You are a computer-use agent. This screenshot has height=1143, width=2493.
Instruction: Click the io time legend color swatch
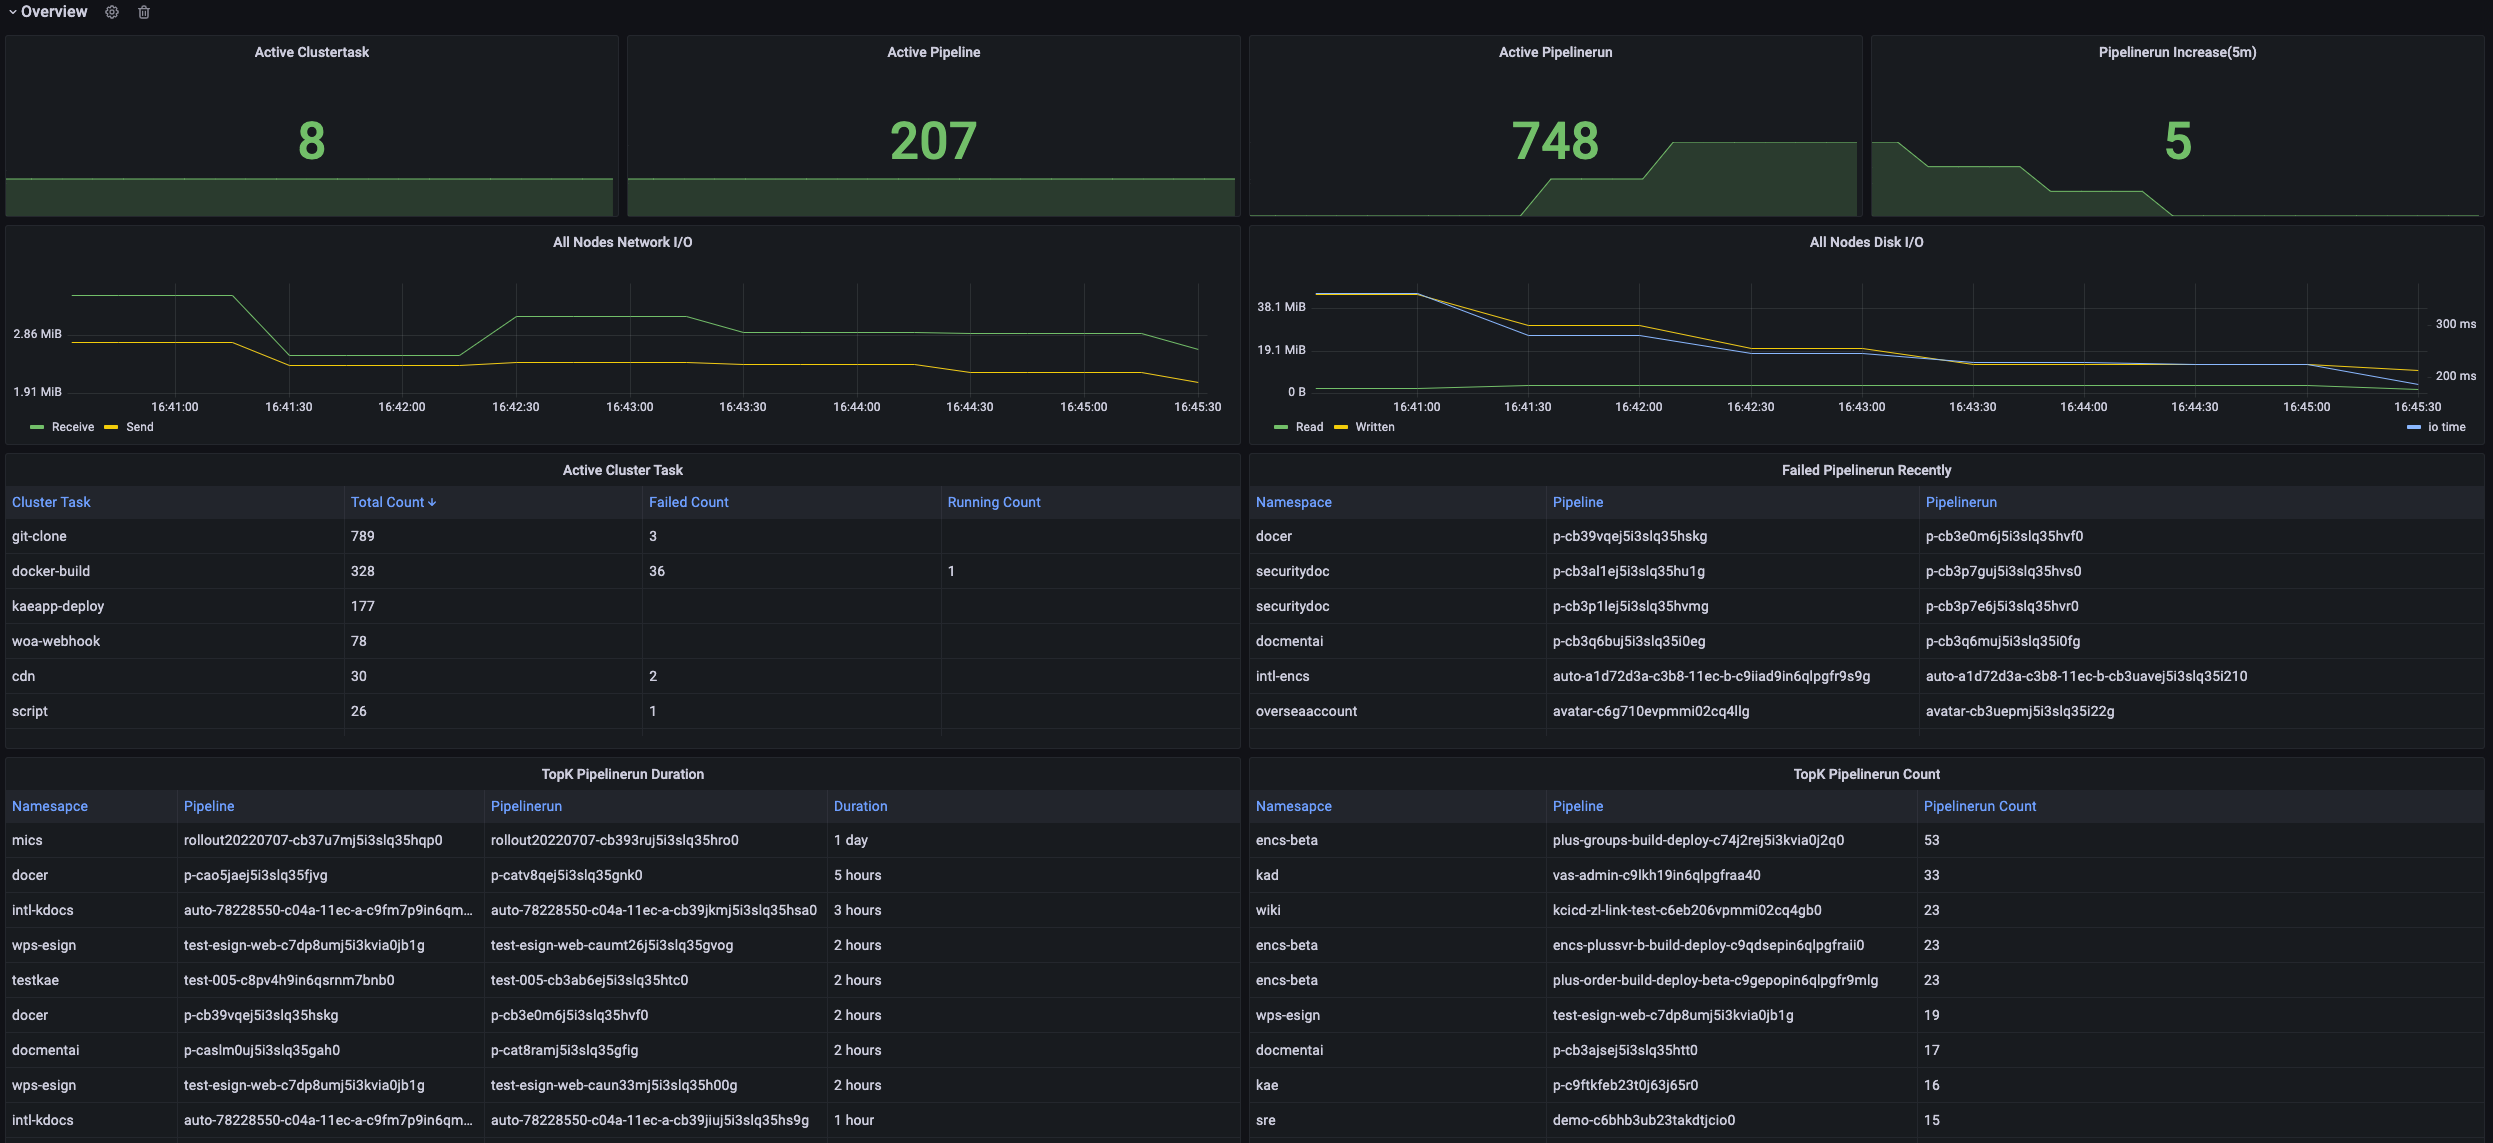click(x=2413, y=427)
